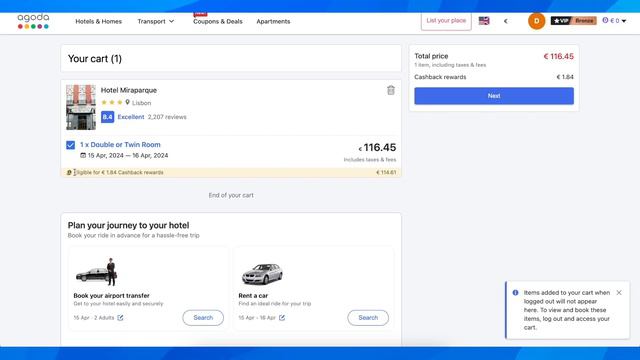Open the orange user avatar menu
The width and height of the screenshot is (640, 360).
tap(536, 21)
